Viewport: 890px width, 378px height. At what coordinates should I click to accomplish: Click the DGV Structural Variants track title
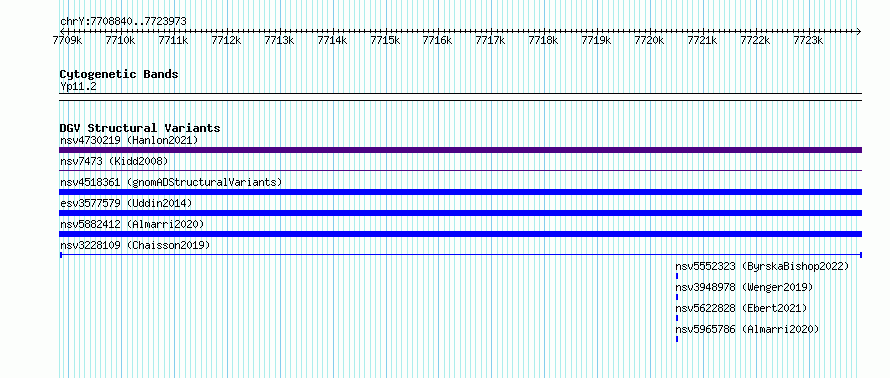(x=140, y=128)
